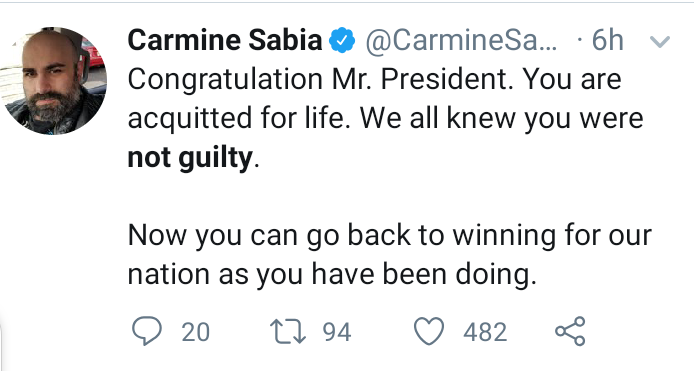This screenshot has width=694, height=371.
Task: Click the like count 482
Action: pos(485,332)
